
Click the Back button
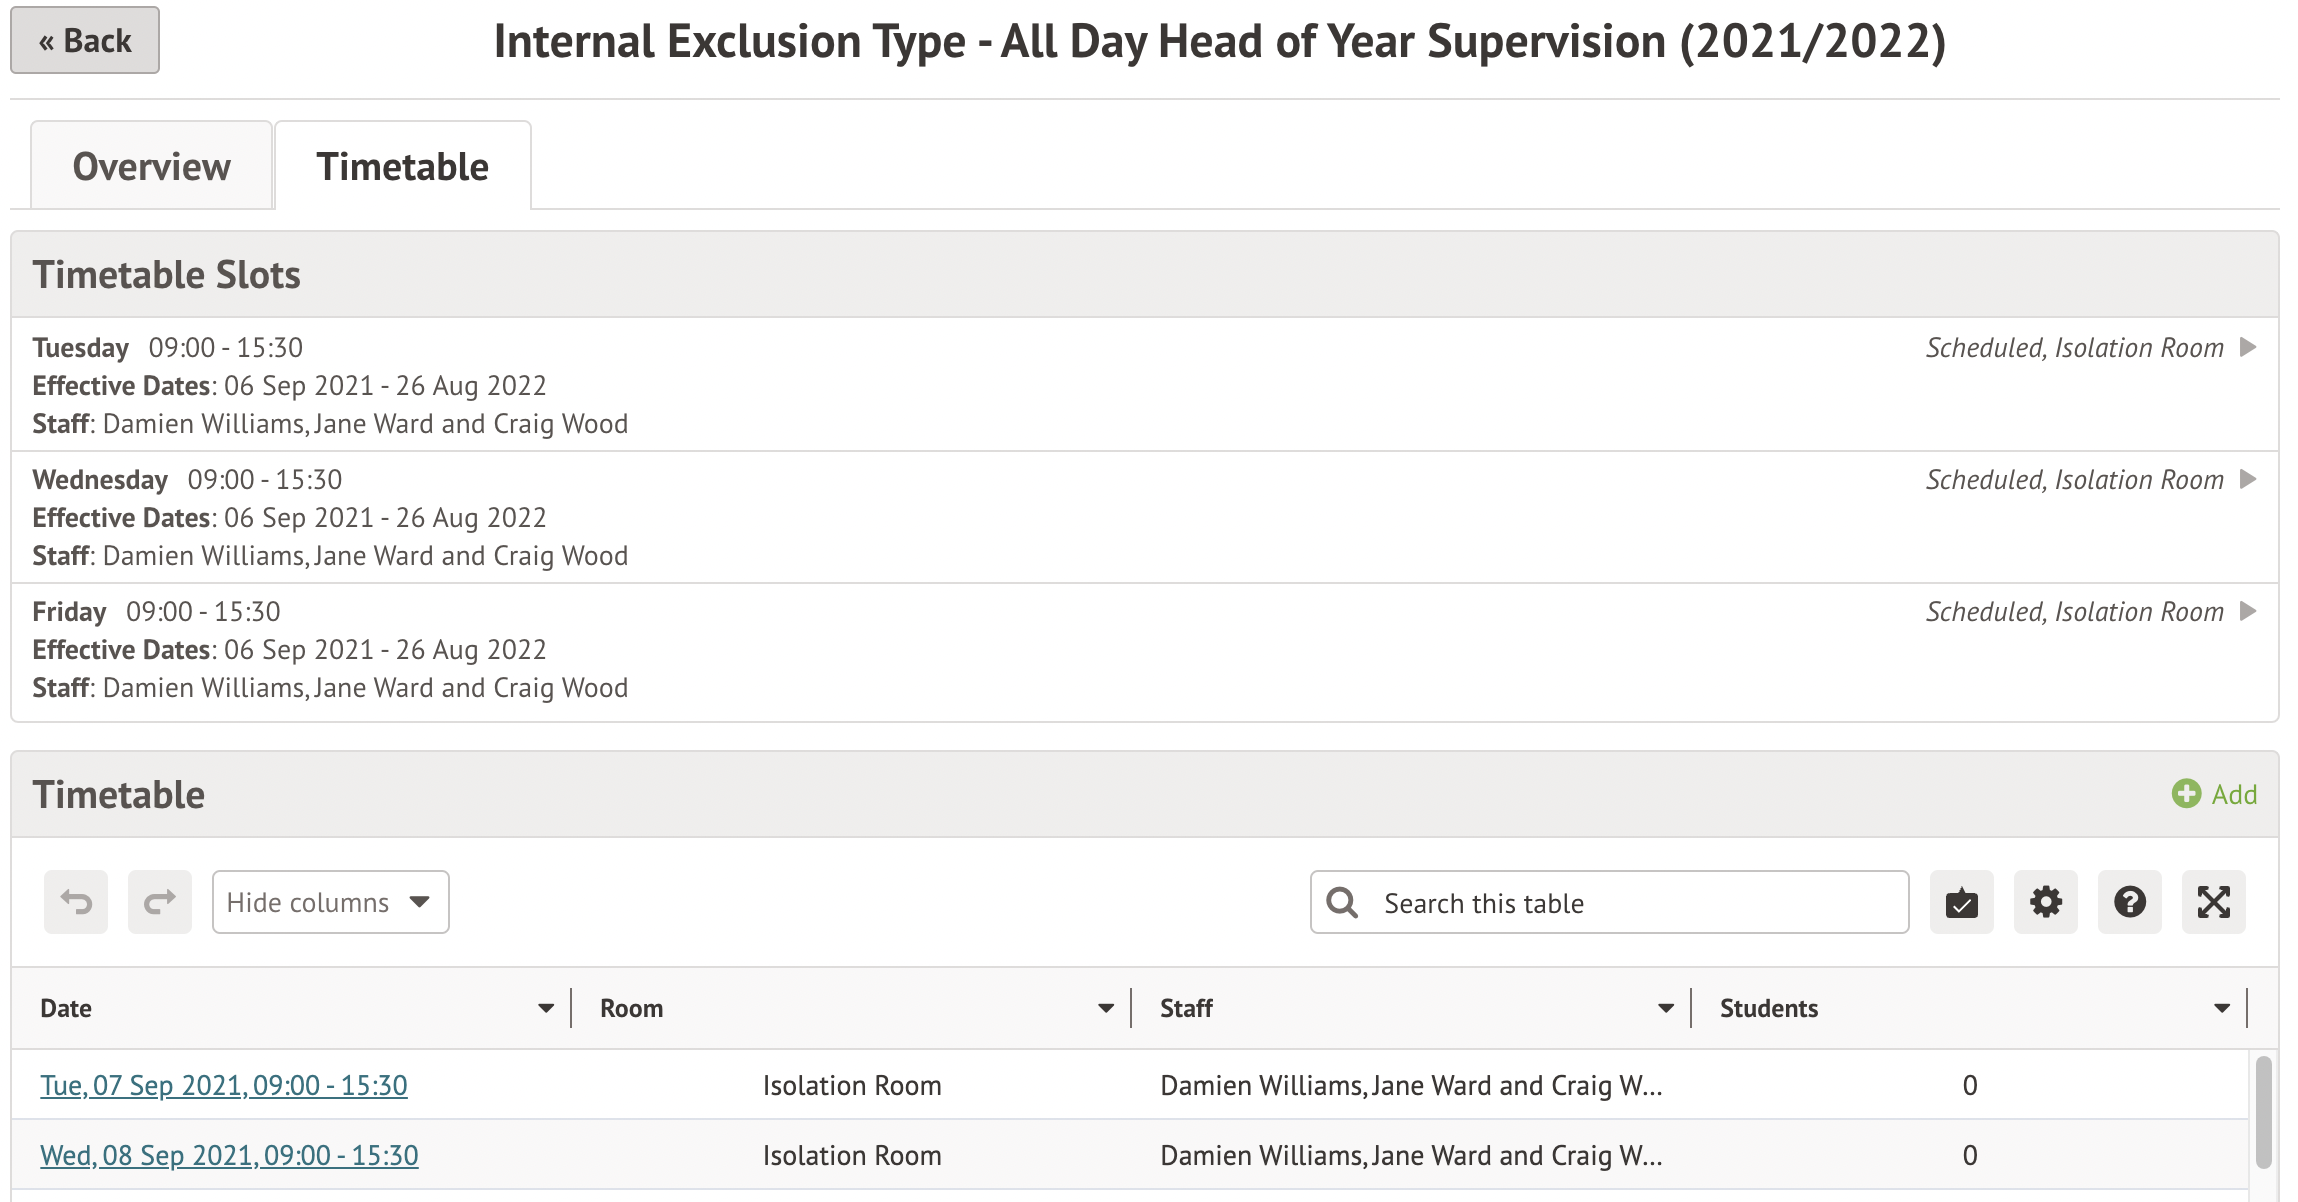click(85, 41)
